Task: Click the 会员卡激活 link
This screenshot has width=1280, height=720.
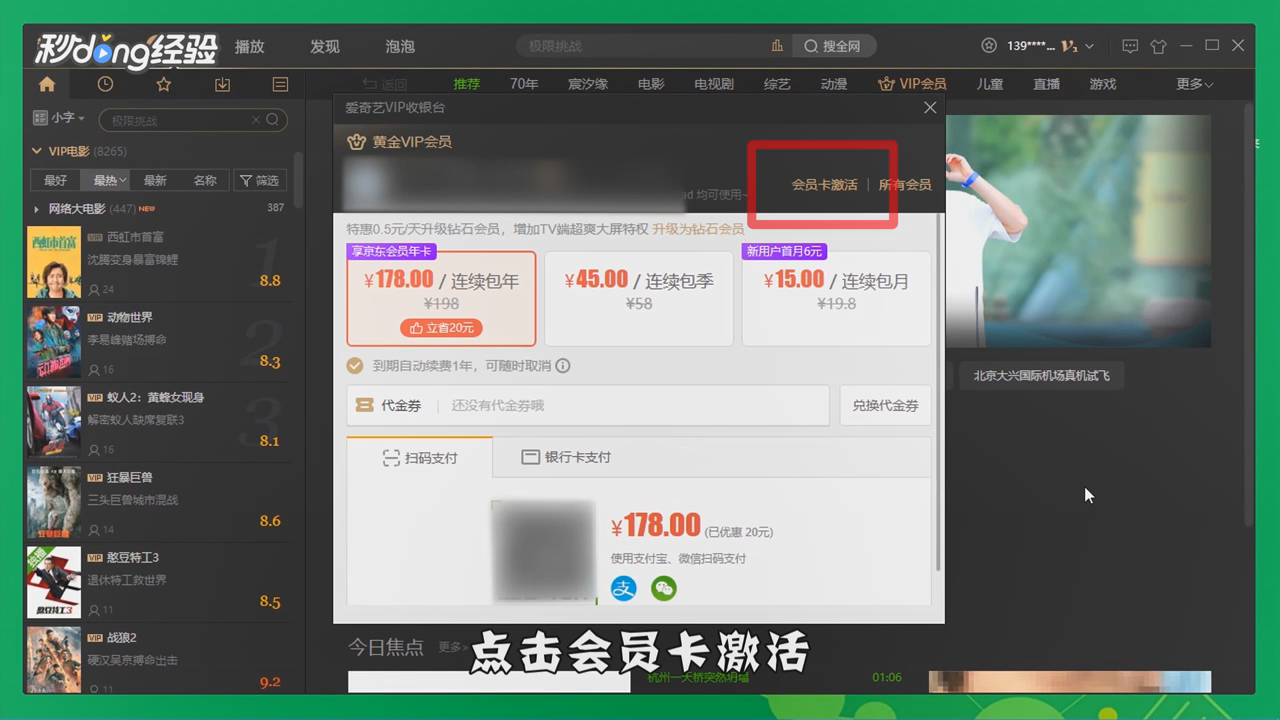Action: (x=824, y=185)
